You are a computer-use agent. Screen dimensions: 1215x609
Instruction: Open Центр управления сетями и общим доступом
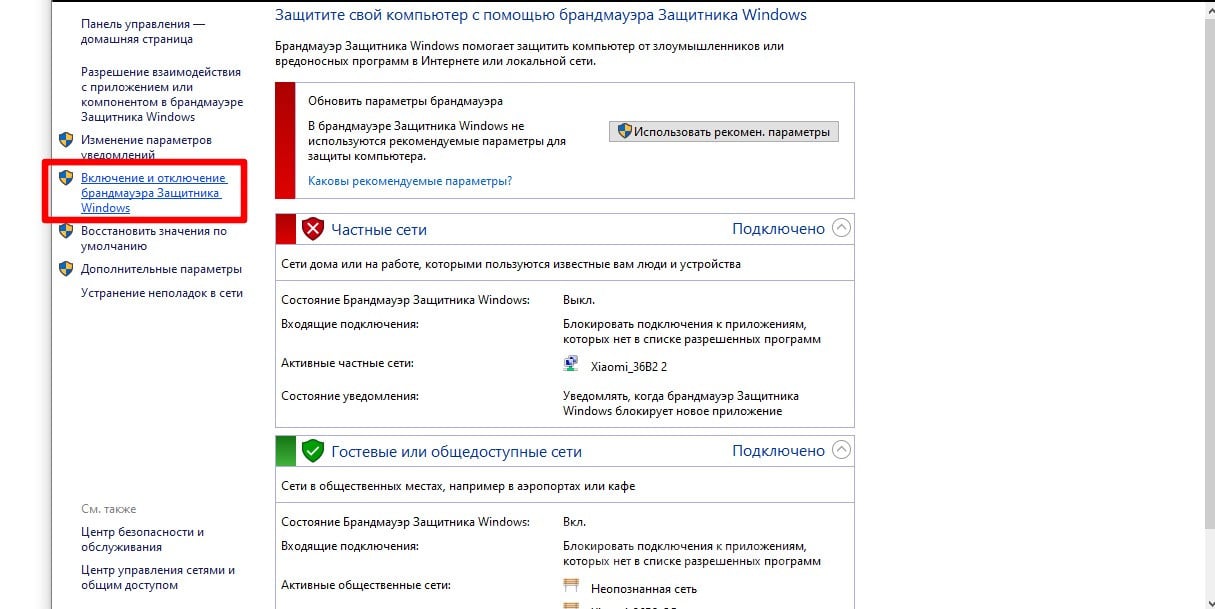(x=158, y=578)
